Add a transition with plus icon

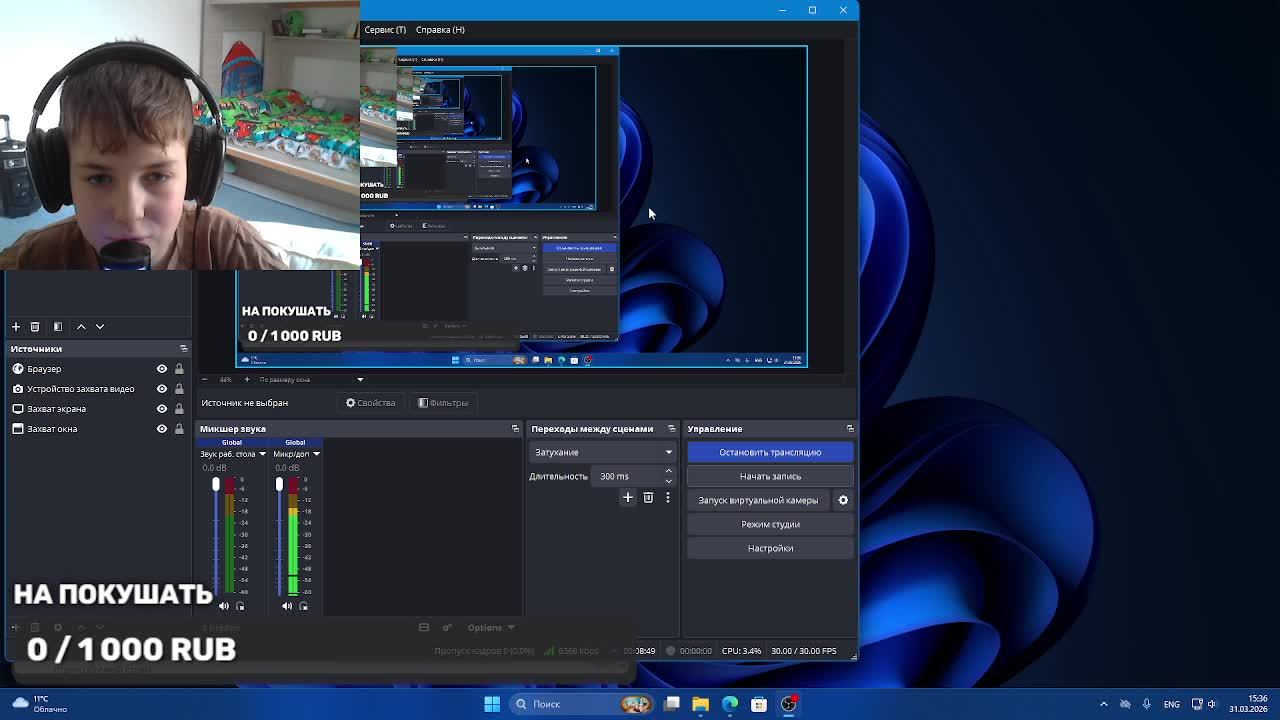pyautogui.click(x=628, y=497)
